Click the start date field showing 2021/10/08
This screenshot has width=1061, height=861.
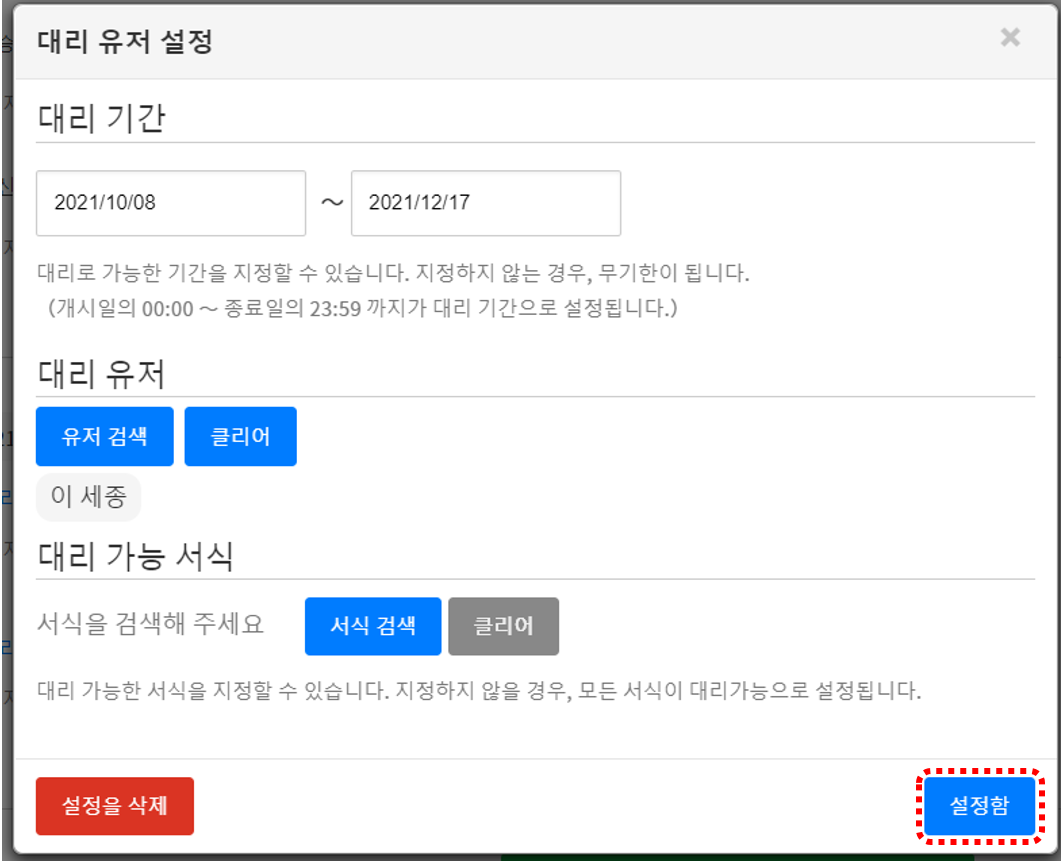coord(170,203)
